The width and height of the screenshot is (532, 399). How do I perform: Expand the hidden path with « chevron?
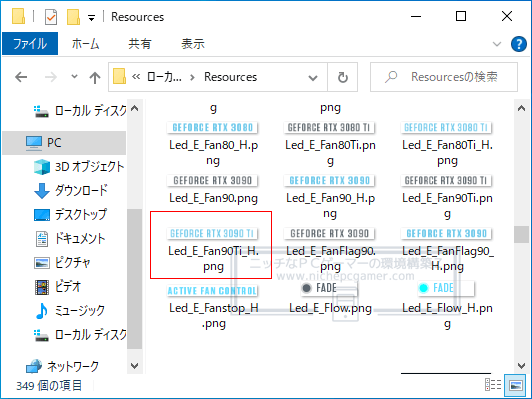coord(136,77)
